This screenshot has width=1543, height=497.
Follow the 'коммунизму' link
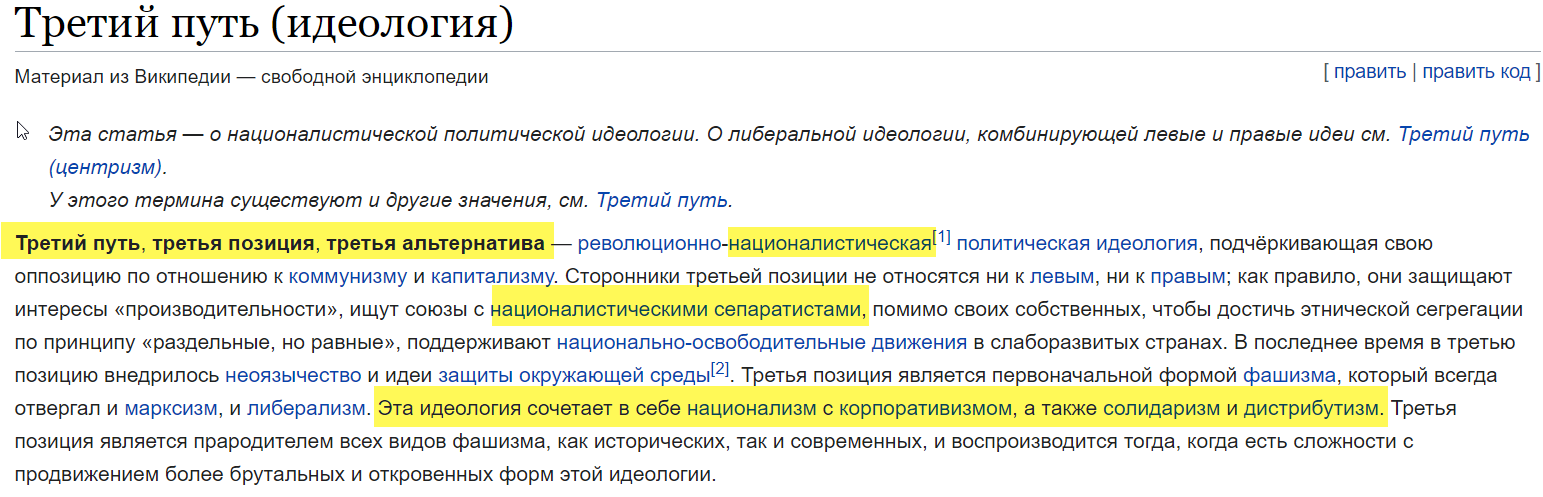point(347,276)
